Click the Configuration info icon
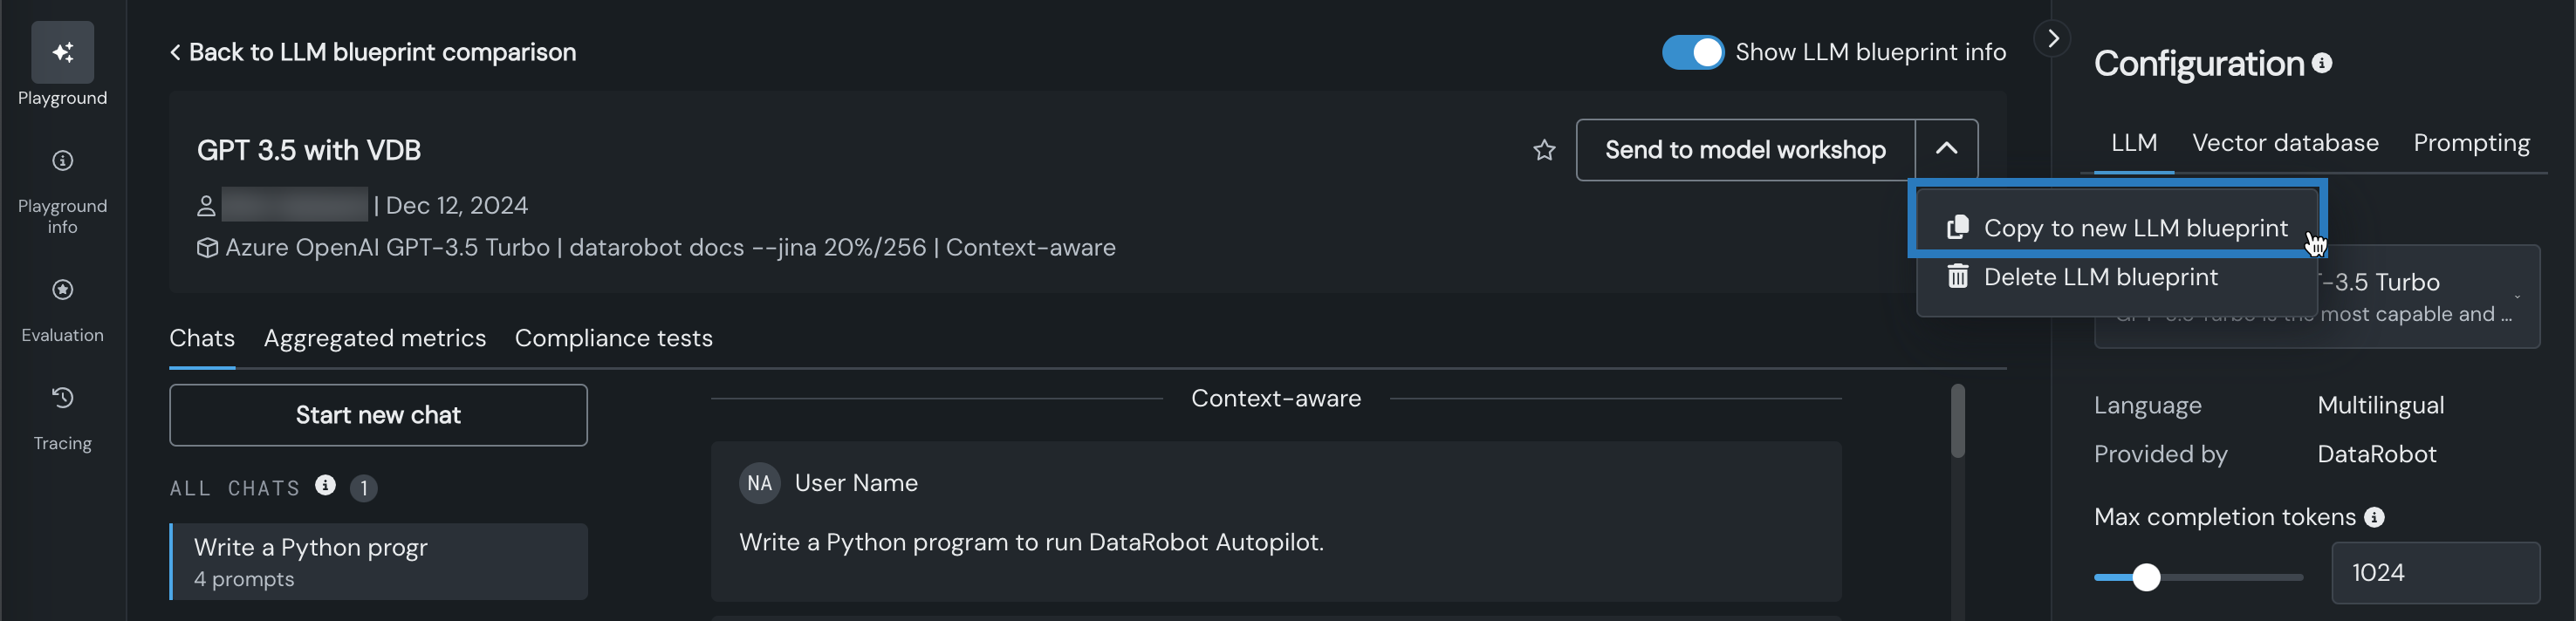This screenshot has width=2576, height=621. 2322,63
